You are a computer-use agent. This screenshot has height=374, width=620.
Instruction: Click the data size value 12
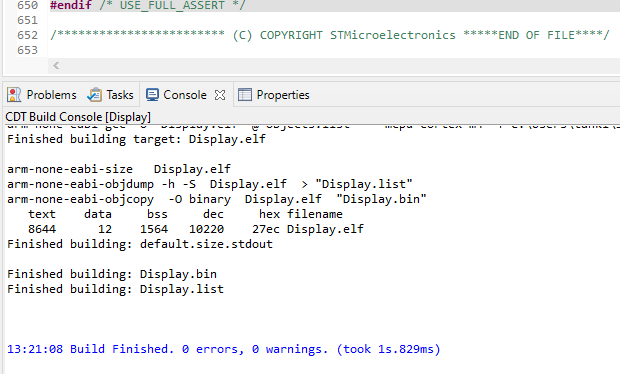[105, 229]
